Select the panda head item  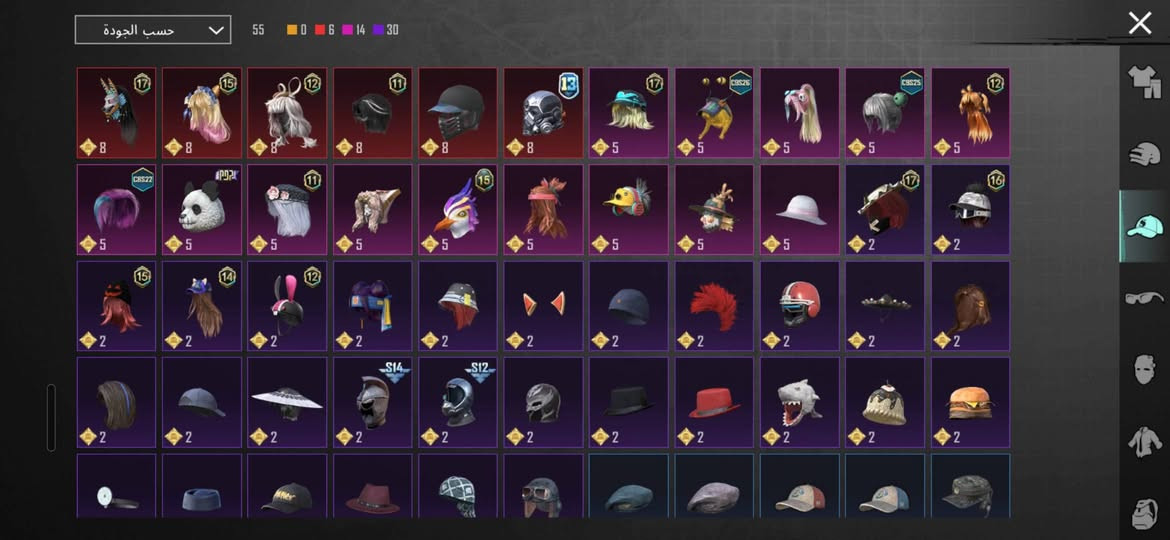point(202,210)
